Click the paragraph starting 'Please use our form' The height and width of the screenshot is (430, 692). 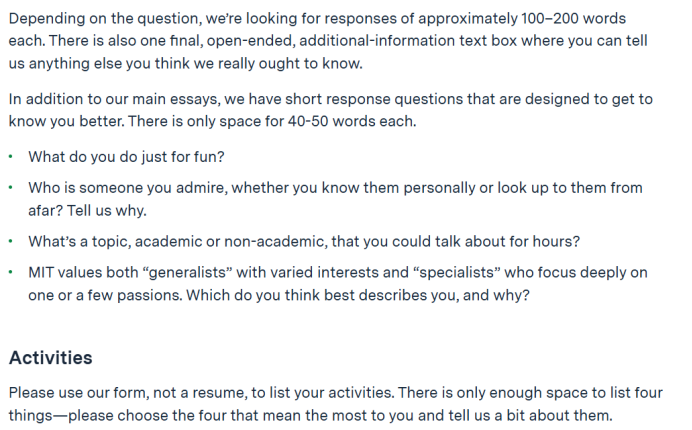(x=335, y=404)
